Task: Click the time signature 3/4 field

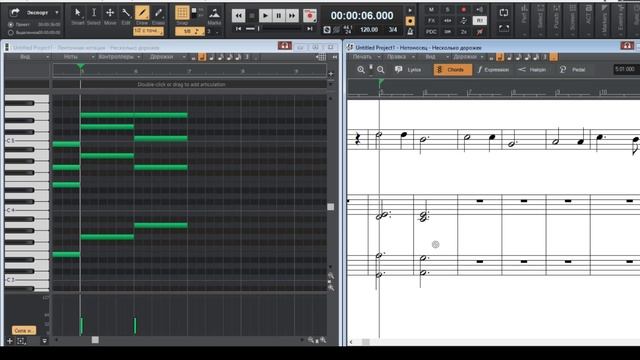Action: pos(393,30)
